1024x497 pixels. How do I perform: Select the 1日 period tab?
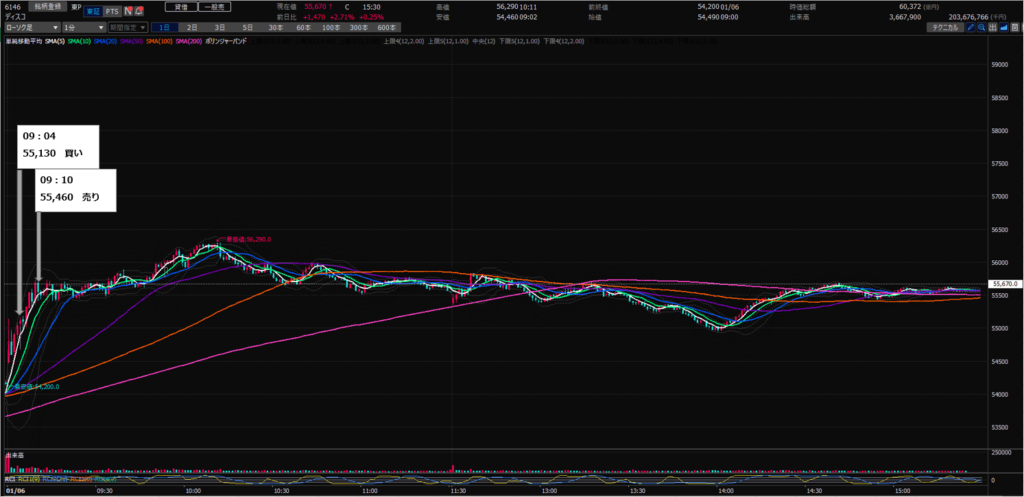click(167, 28)
